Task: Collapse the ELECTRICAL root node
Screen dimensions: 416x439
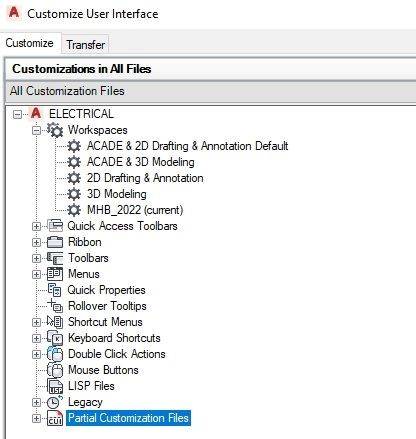Action: (17, 114)
